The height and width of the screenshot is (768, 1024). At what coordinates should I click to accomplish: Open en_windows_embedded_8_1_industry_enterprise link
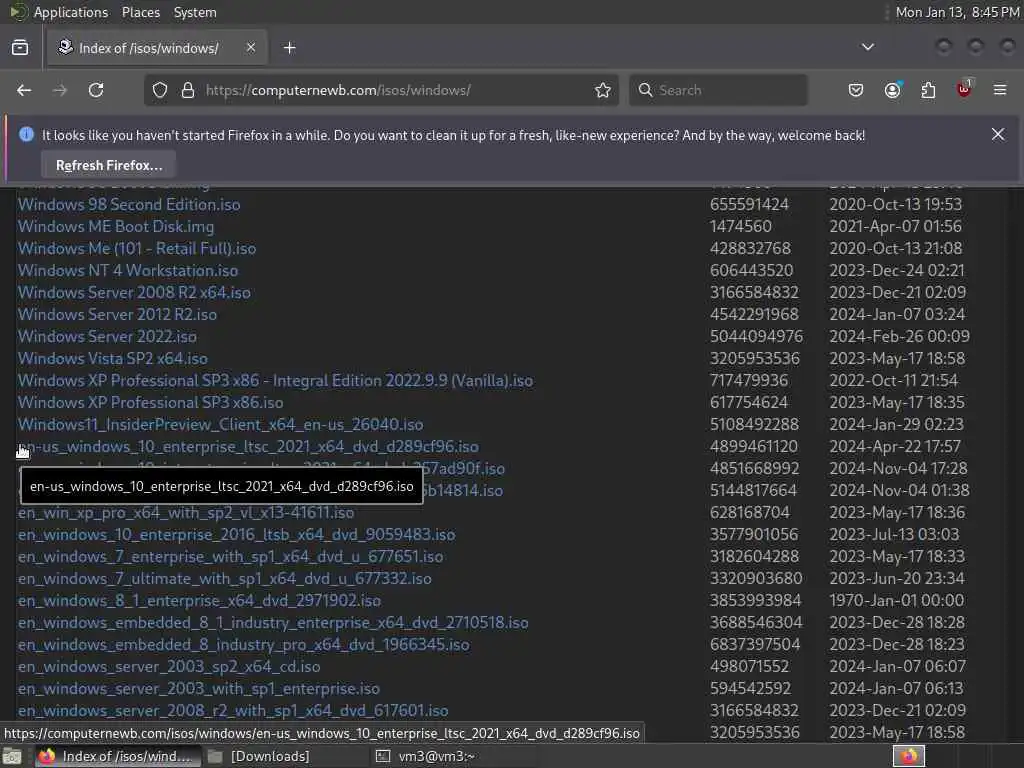click(x=274, y=622)
